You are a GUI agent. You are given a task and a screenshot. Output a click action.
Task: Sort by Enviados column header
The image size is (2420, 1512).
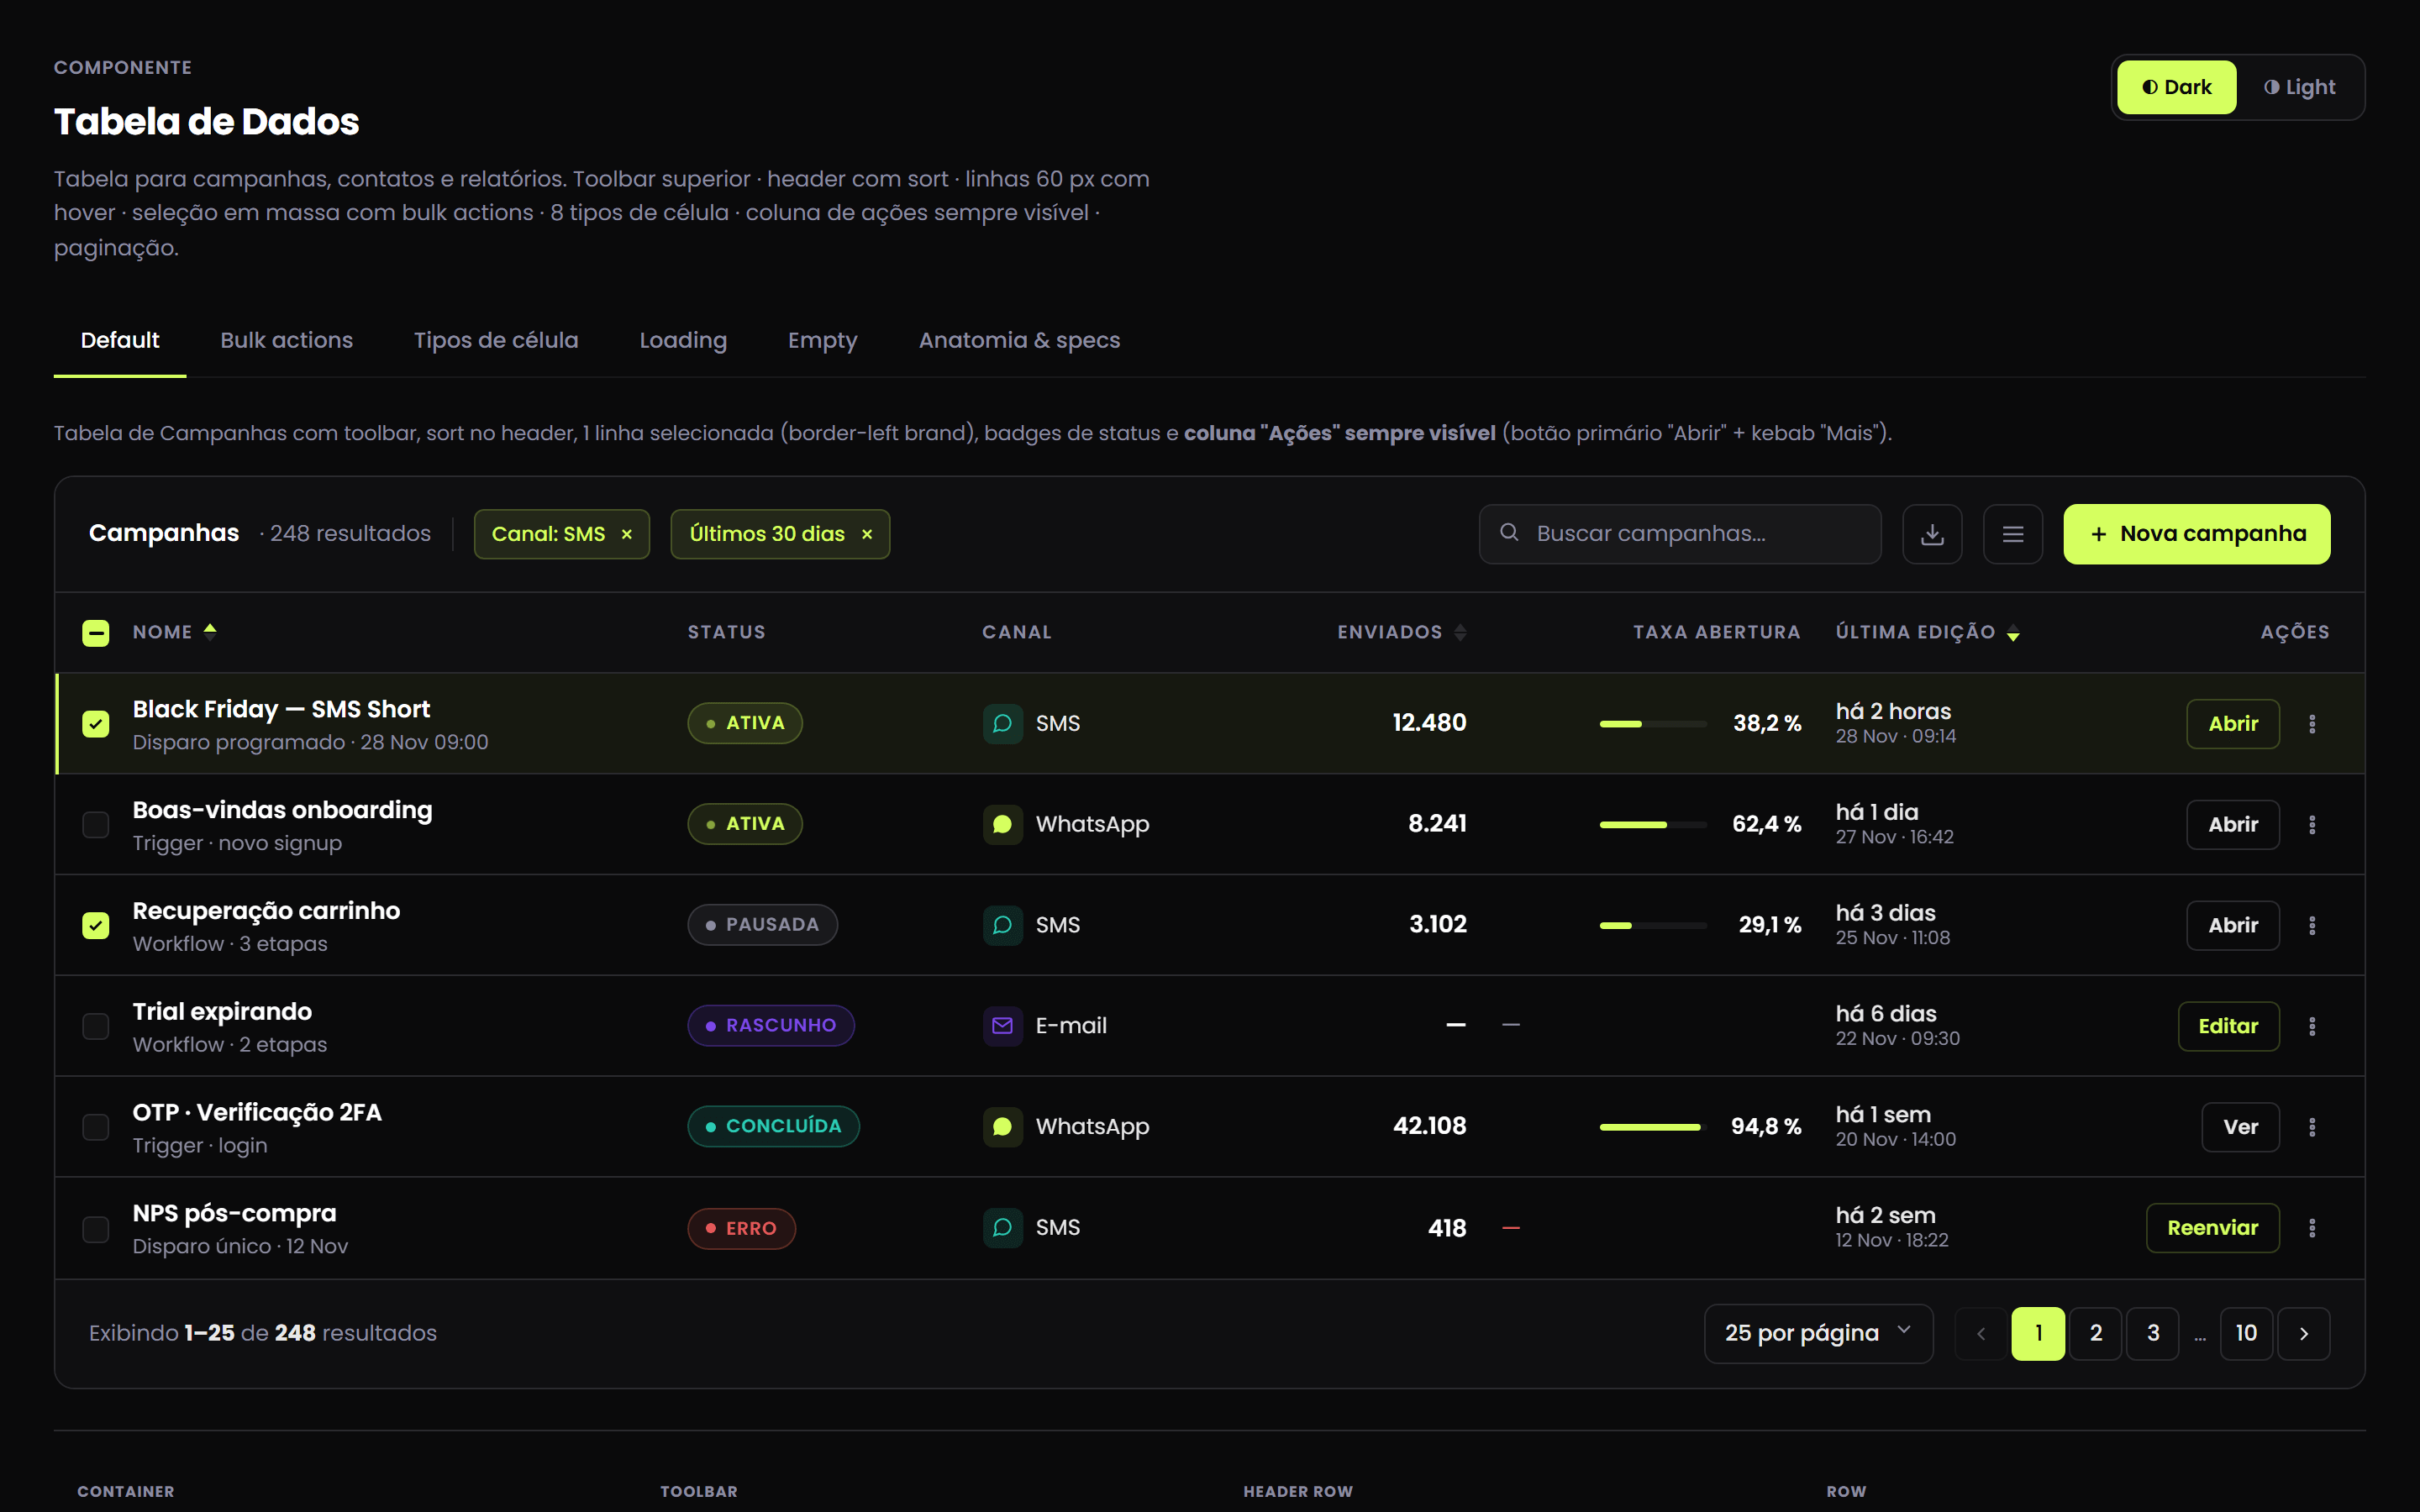(1401, 632)
